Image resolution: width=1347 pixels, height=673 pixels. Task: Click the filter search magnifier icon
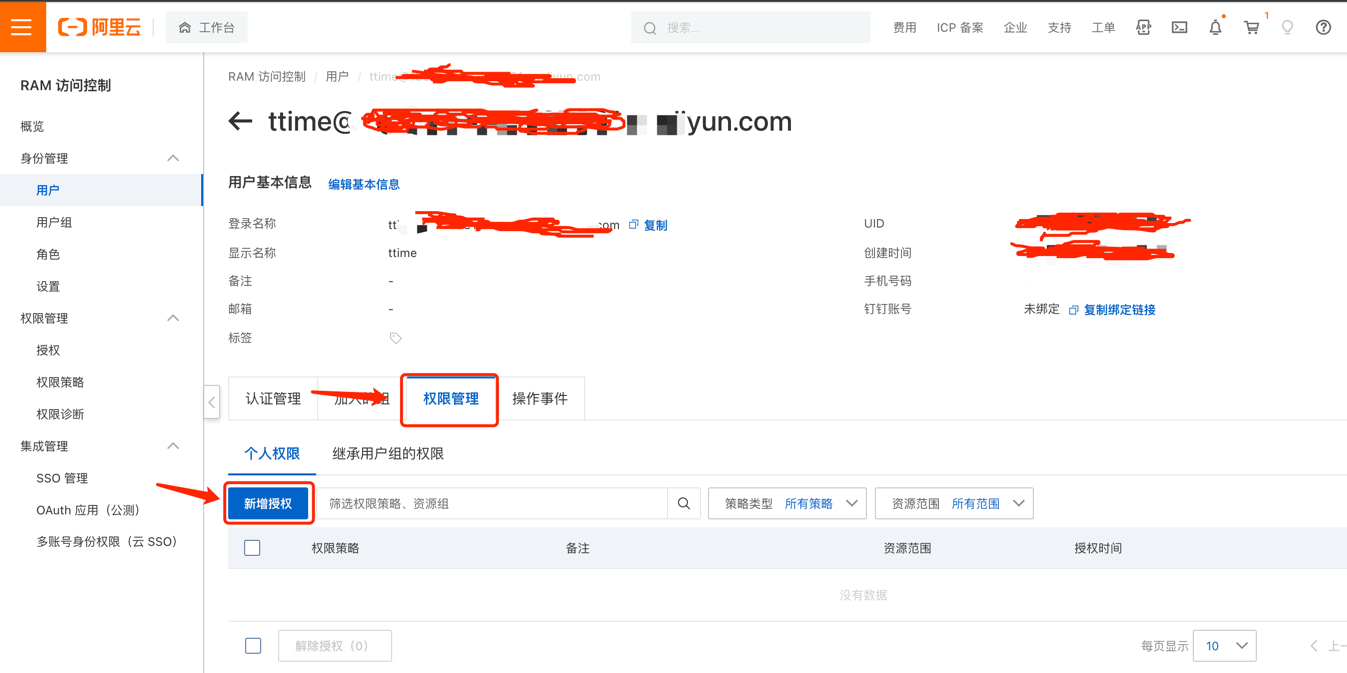coord(684,504)
